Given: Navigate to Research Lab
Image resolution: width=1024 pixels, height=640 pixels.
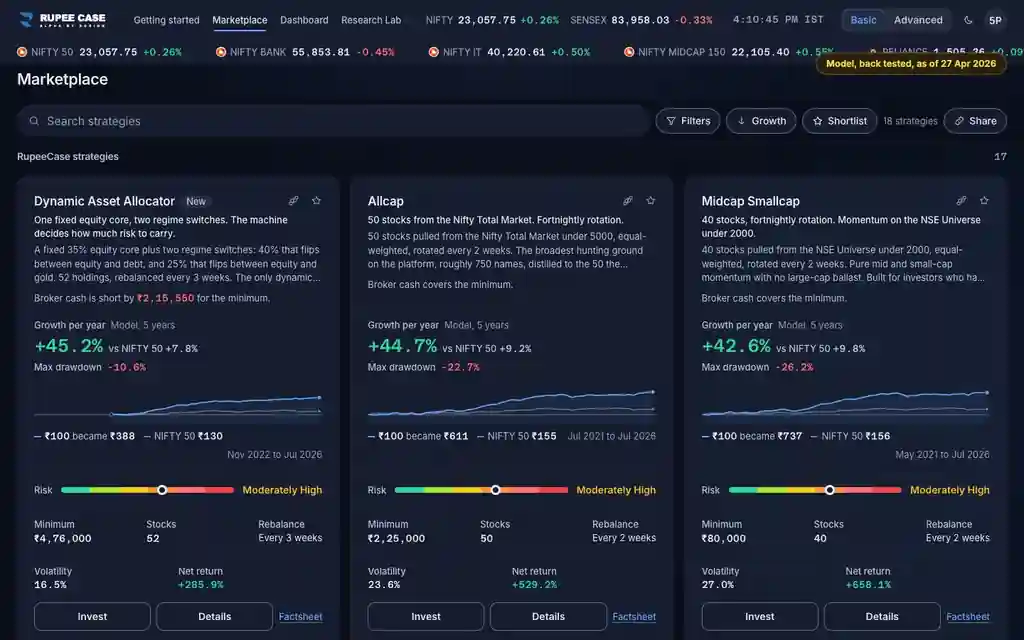Looking at the screenshot, I should (x=371, y=20).
